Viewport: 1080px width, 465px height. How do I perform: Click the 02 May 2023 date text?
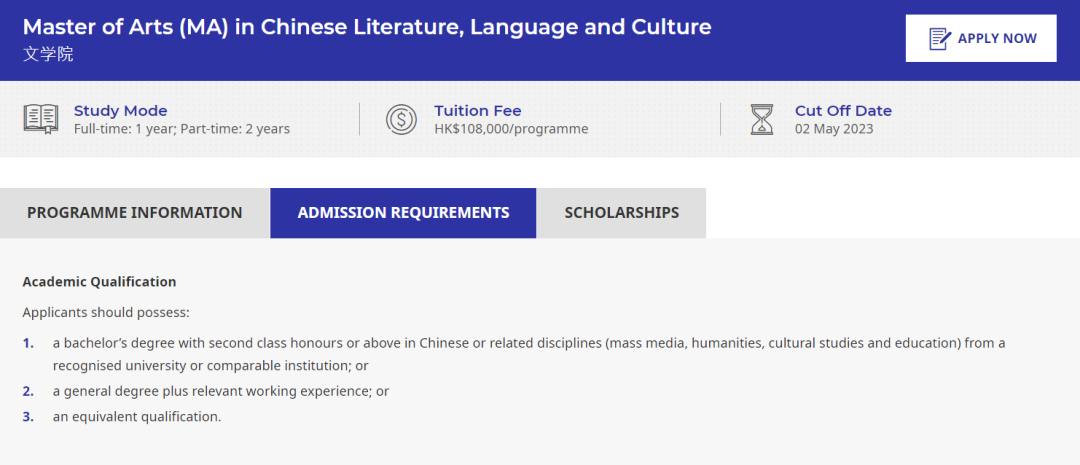tap(833, 129)
